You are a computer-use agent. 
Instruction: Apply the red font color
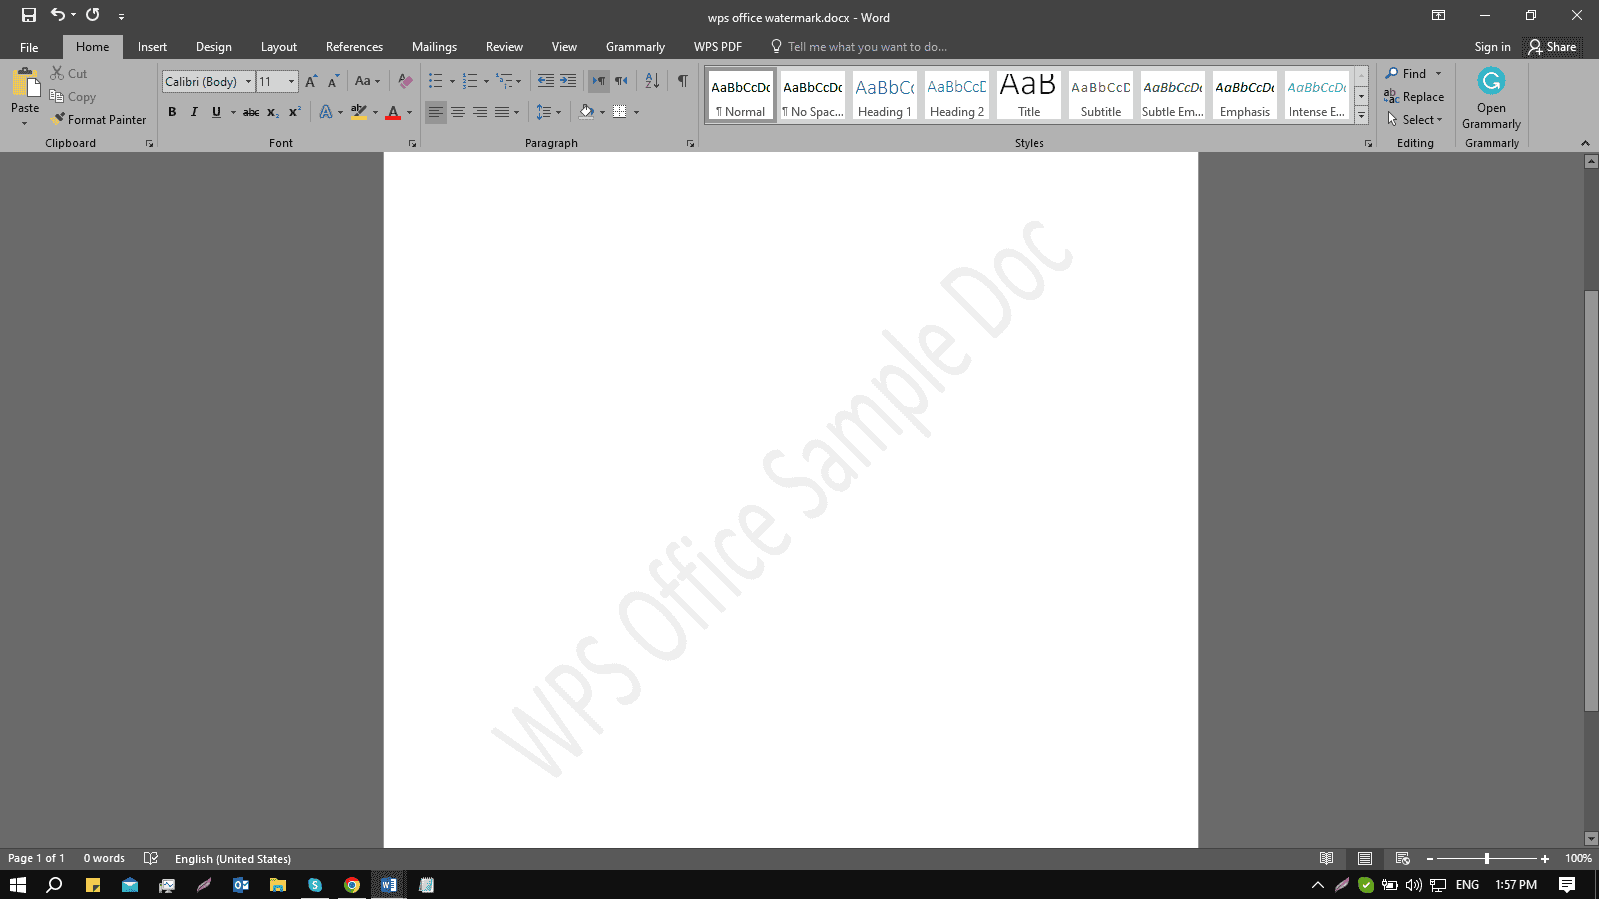[x=393, y=112]
